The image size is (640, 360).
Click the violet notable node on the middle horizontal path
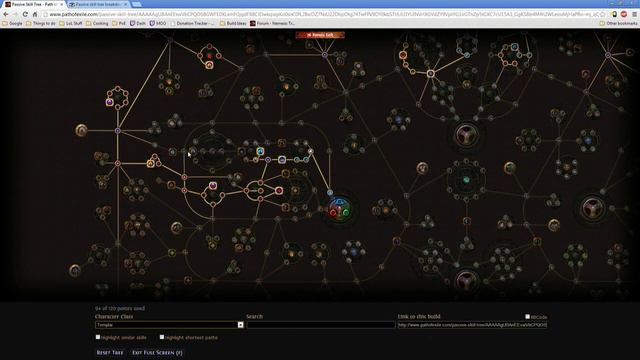tap(282, 160)
